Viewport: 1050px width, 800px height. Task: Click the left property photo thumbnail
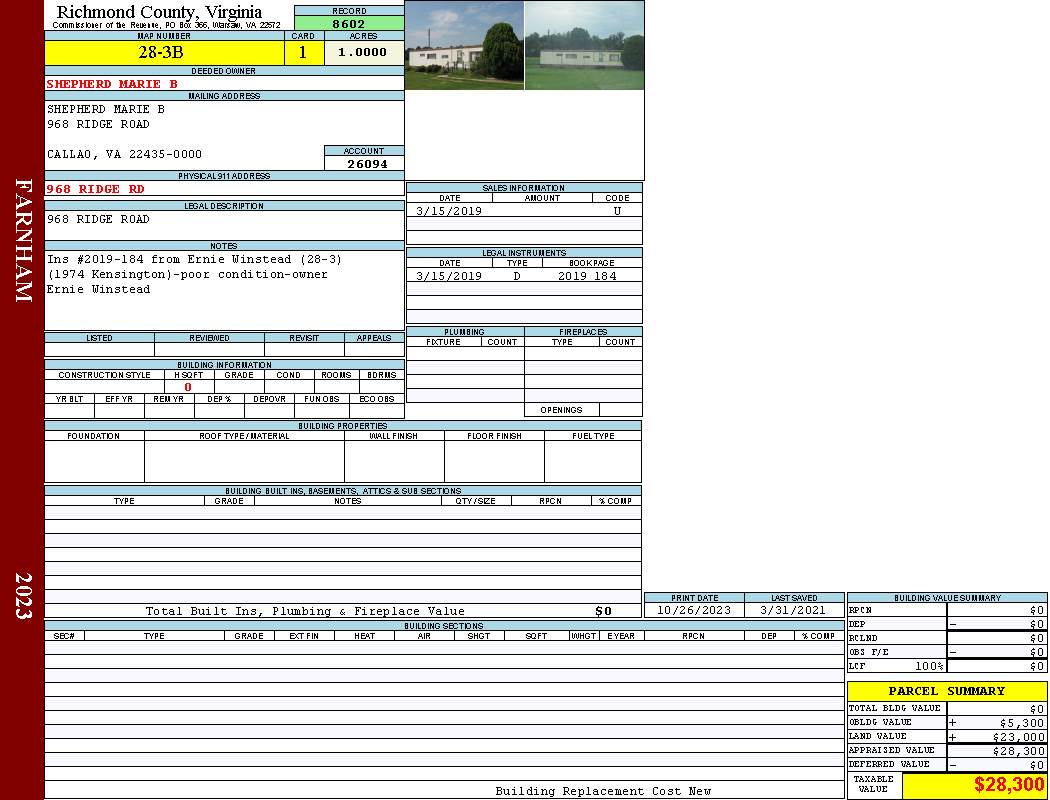[x=464, y=46]
